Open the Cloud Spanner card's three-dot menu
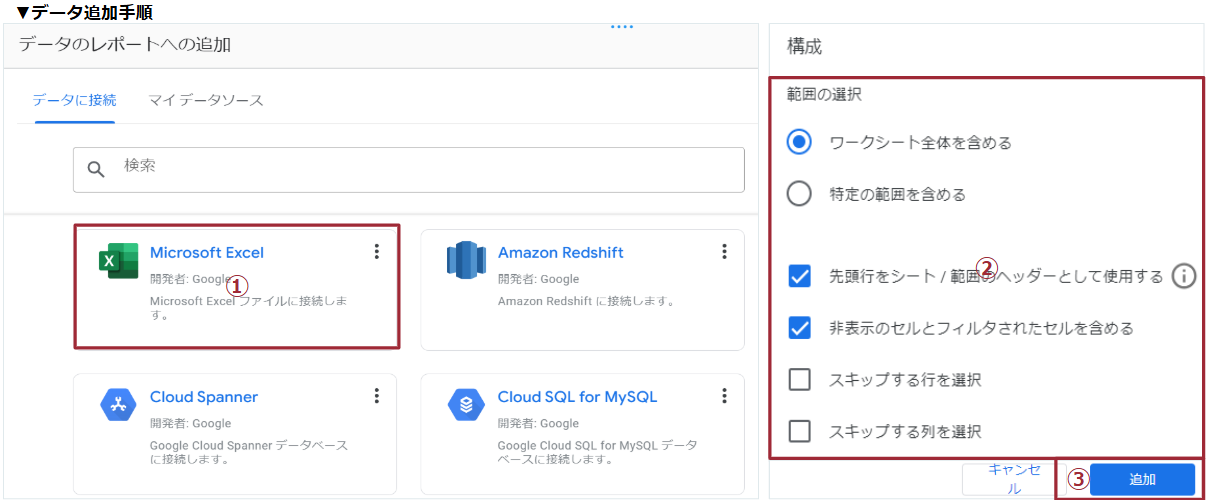1207x500 pixels. point(376,396)
